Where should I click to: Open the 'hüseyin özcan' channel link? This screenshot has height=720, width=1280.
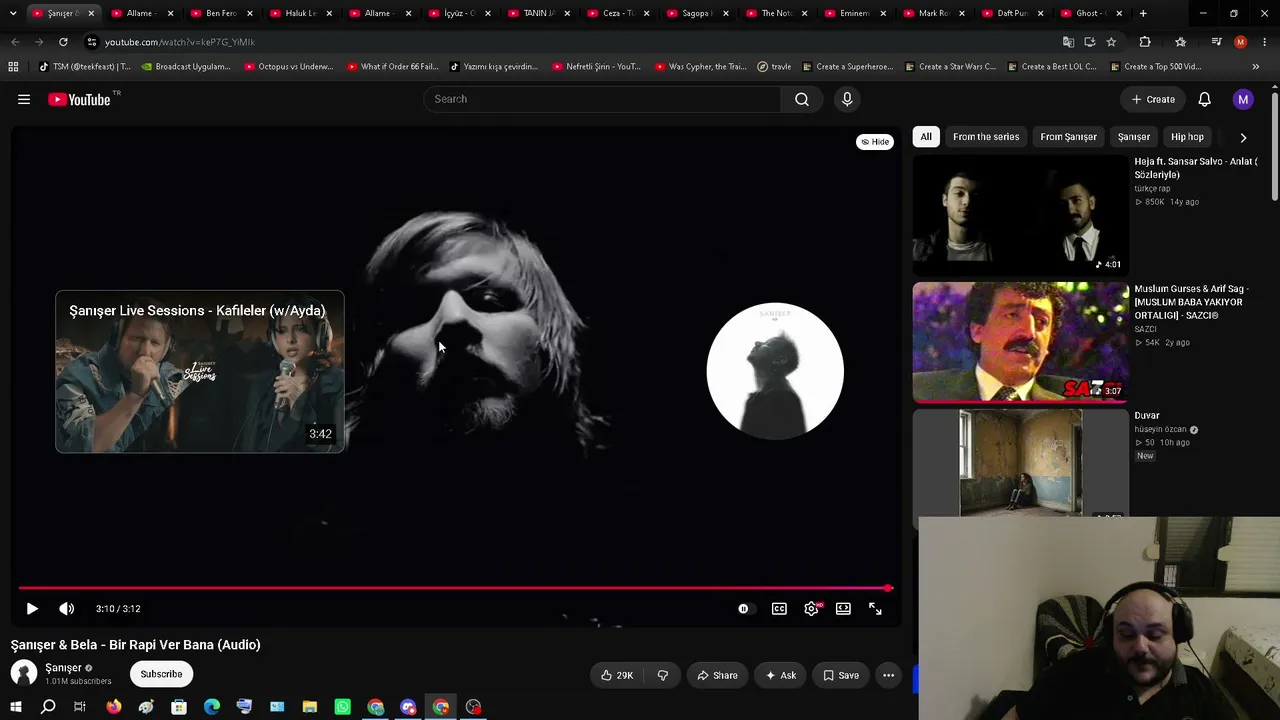(1160, 430)
